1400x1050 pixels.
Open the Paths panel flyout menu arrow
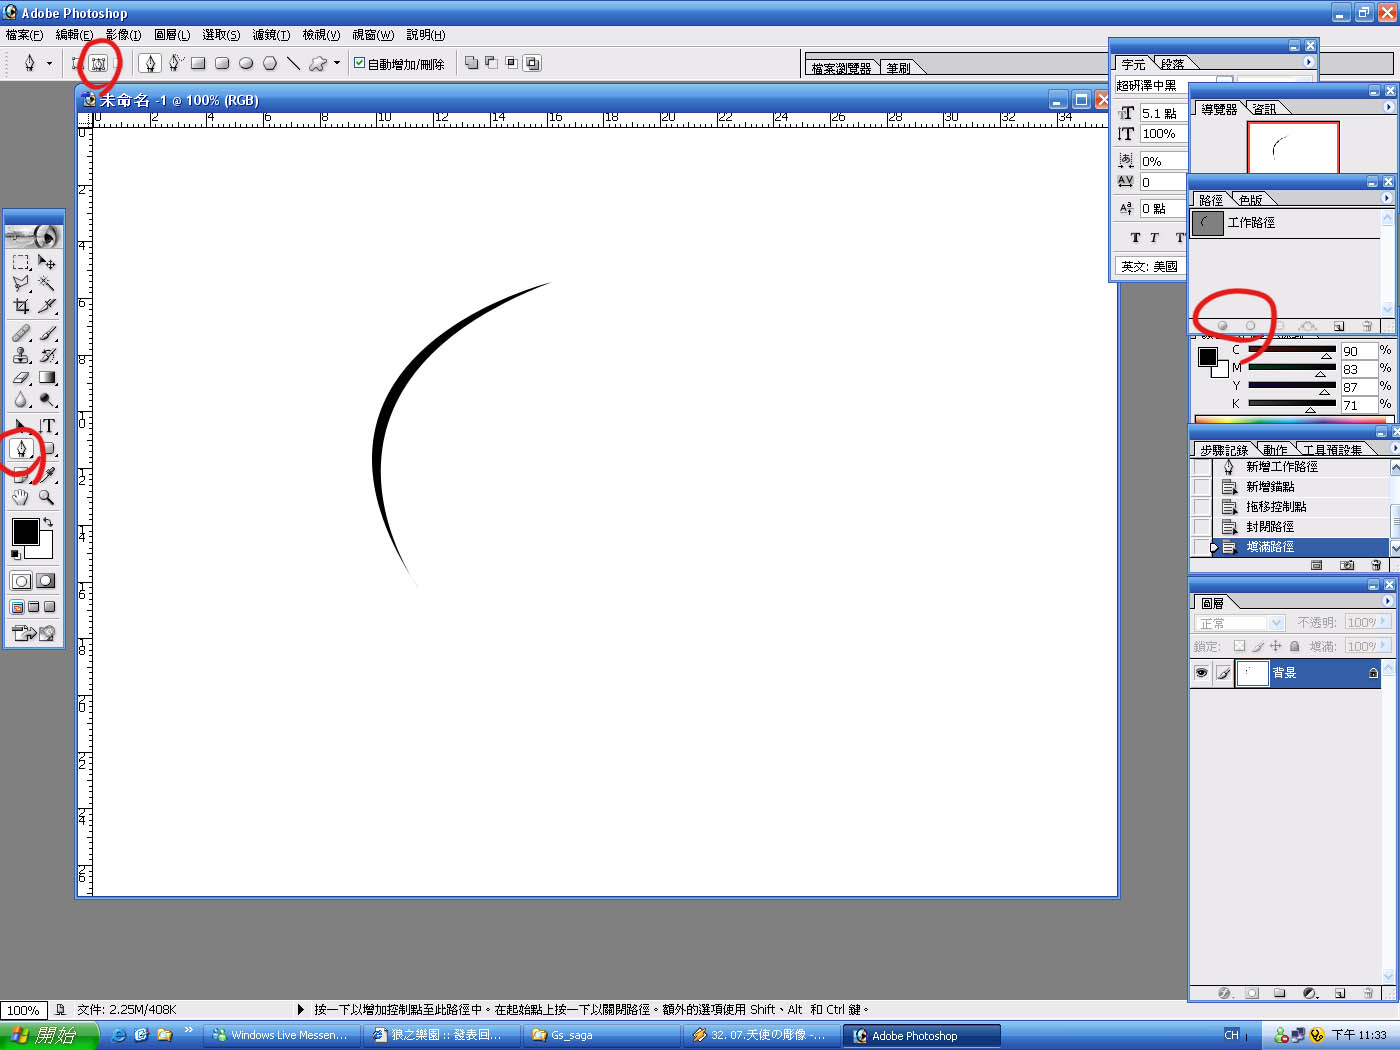[x=1387, y=199]
